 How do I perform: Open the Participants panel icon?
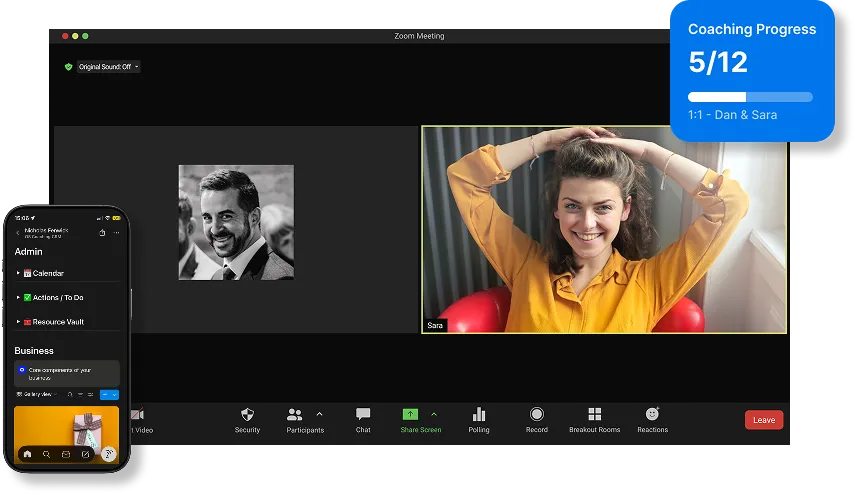295,414
